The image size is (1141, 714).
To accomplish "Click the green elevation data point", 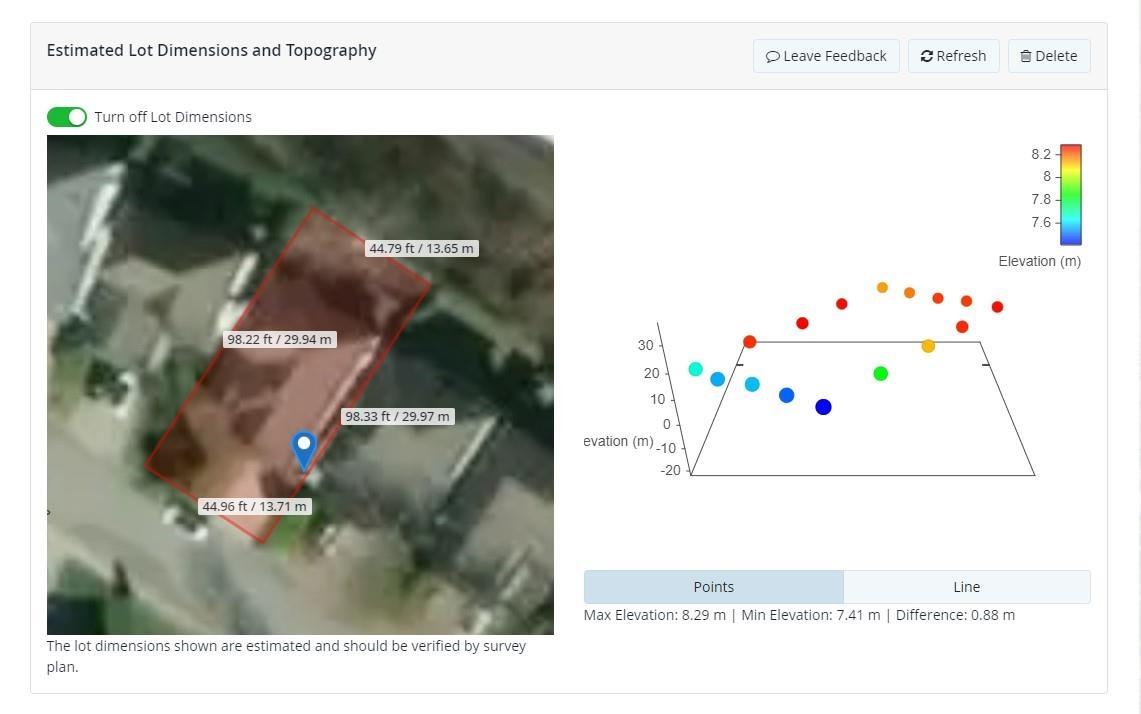I will click(x=880, y=374).
